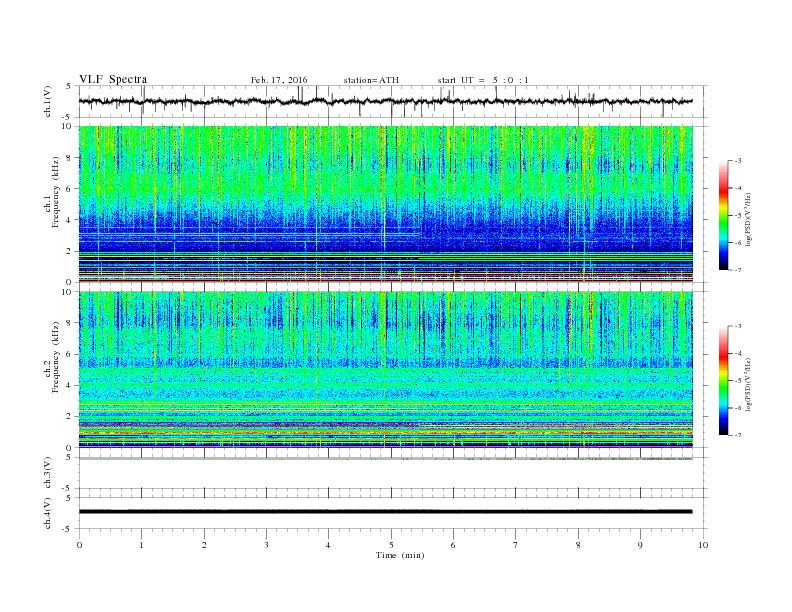Viewport: 792px width, 612px height.
Task: Click time axis tick label "7"
Action: click(x=516, y=545)
